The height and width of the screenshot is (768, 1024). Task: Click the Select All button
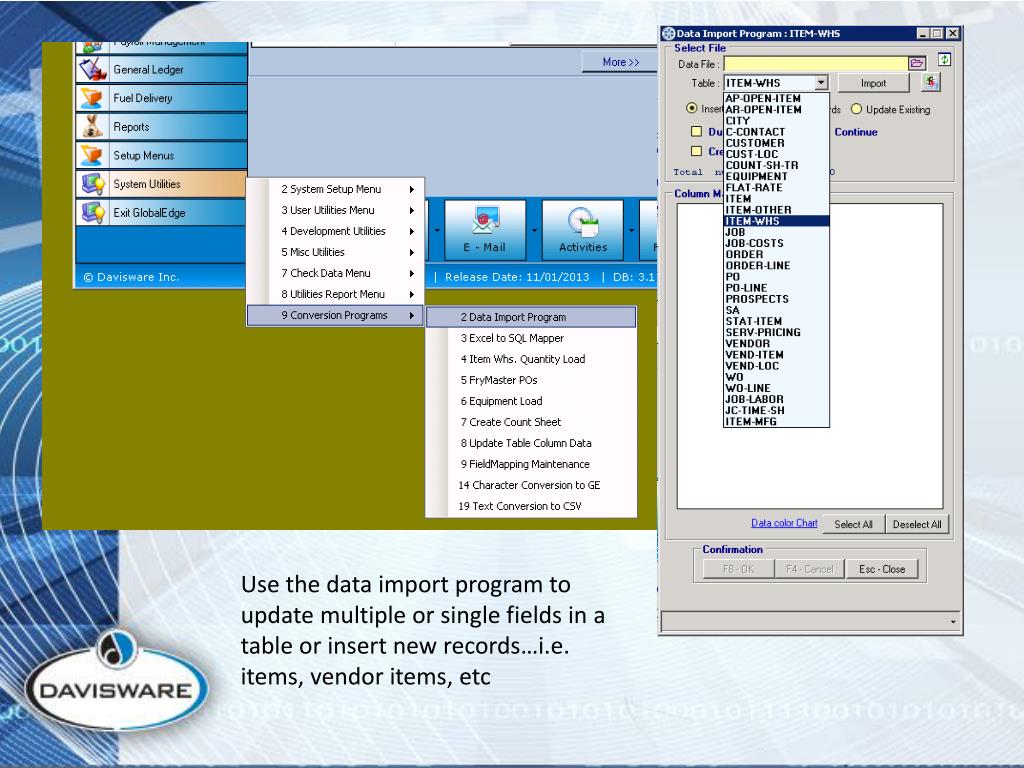(853, 524)
